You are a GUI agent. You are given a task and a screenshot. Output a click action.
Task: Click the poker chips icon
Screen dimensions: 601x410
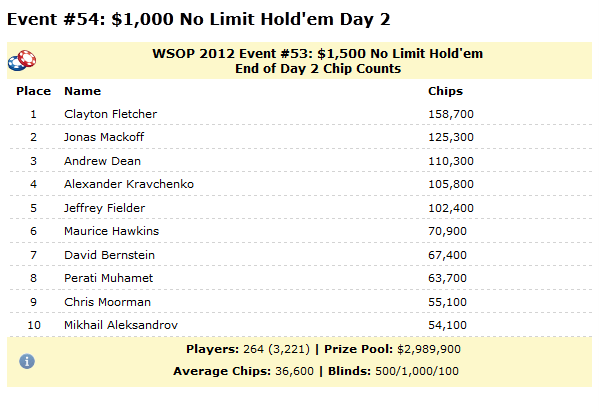pos(22,61)
